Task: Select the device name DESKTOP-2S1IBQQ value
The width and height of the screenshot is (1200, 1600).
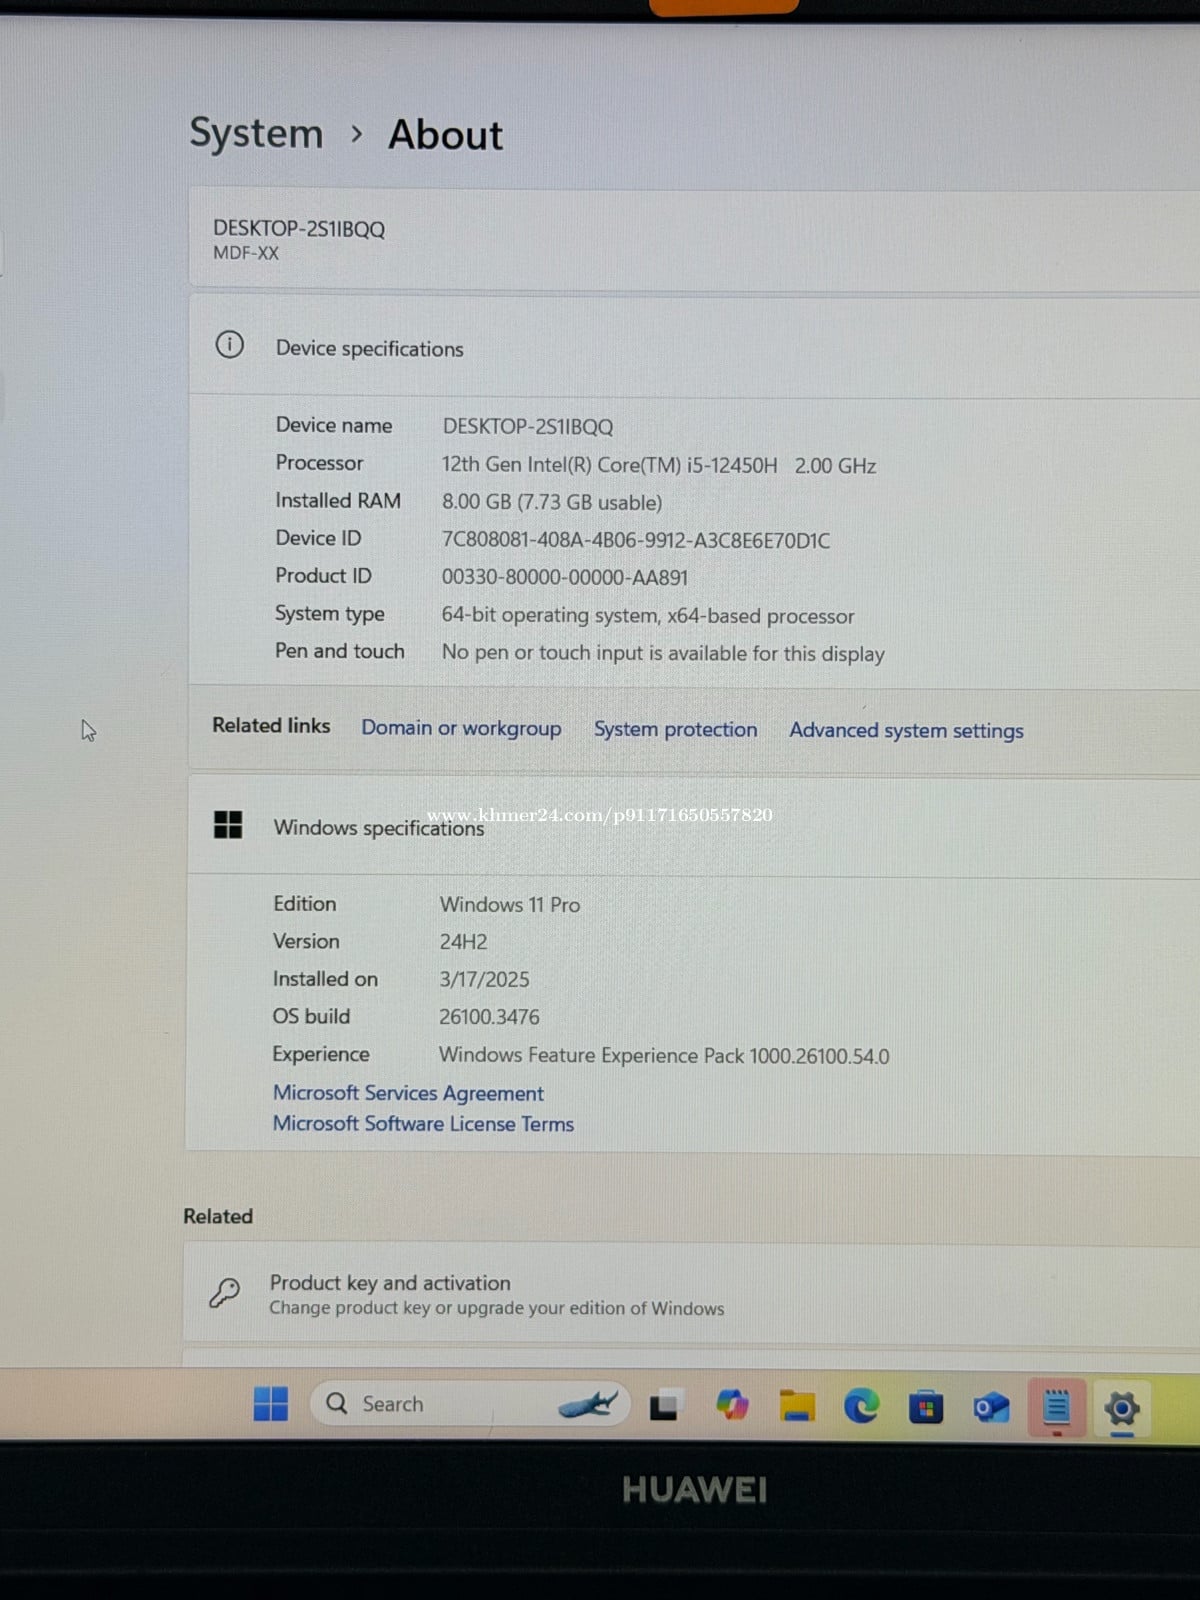Action: (x=527, y=427)
